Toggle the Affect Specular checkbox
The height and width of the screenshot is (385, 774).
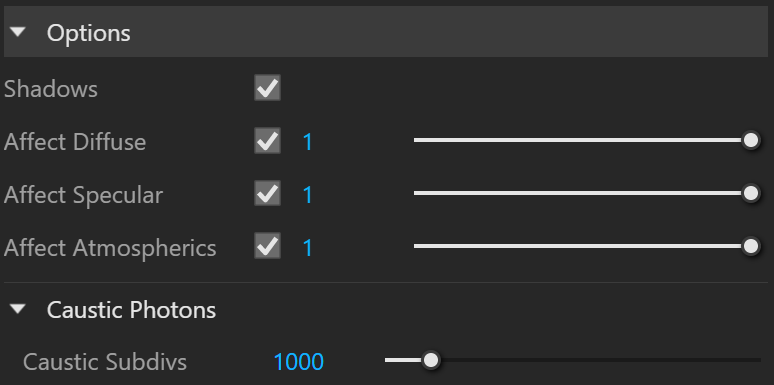[268, 193]
